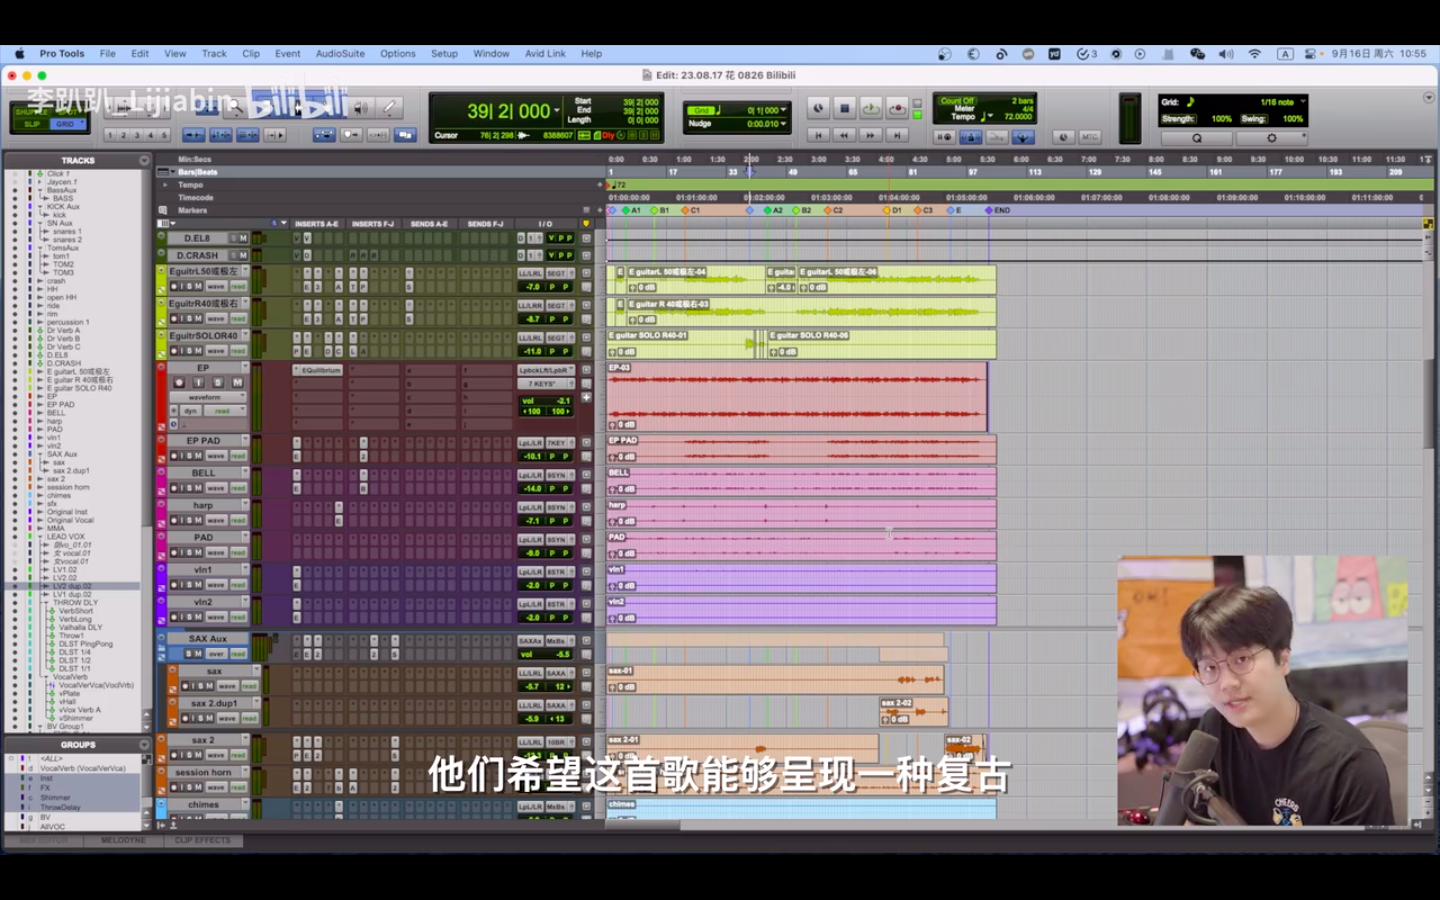Image resolution: width=1440 pixels, height=900 pixels.
Task: Click the plus button in EP track I/O
Action: pyautogui.click(x=586, y=398)
